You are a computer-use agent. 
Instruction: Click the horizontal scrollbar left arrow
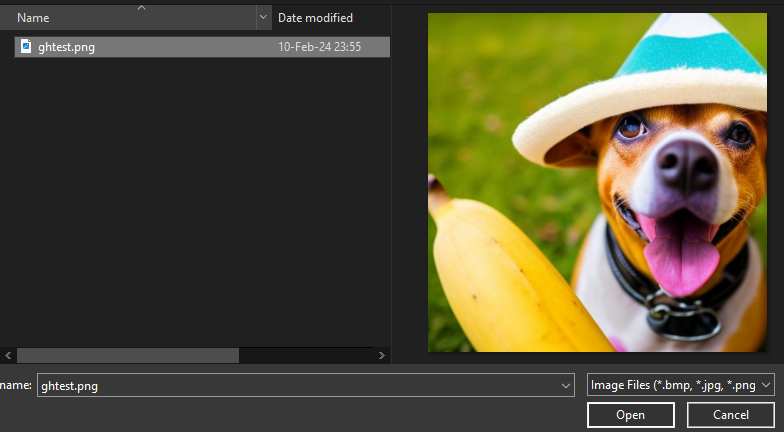tap(8, 356)
